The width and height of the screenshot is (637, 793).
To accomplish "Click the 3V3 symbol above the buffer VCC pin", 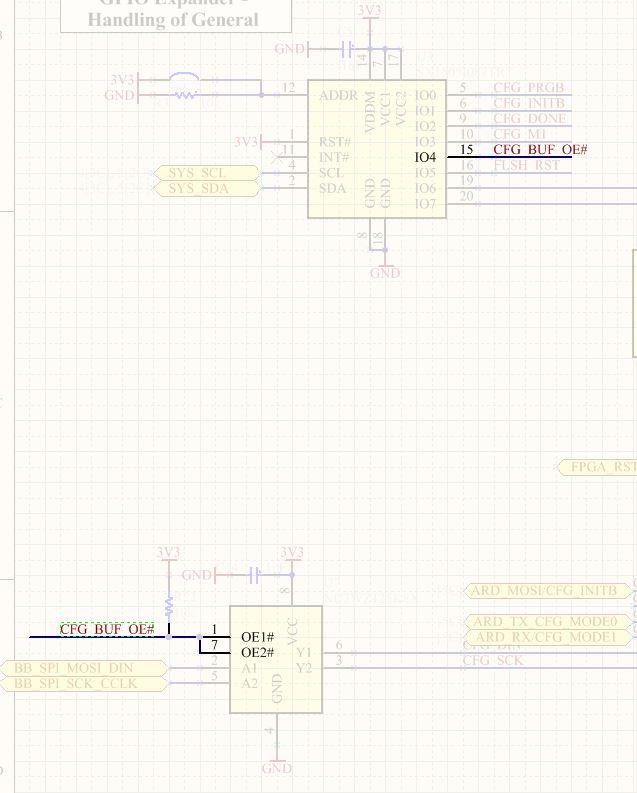I will pyautogui.click(x=291, y=553).
